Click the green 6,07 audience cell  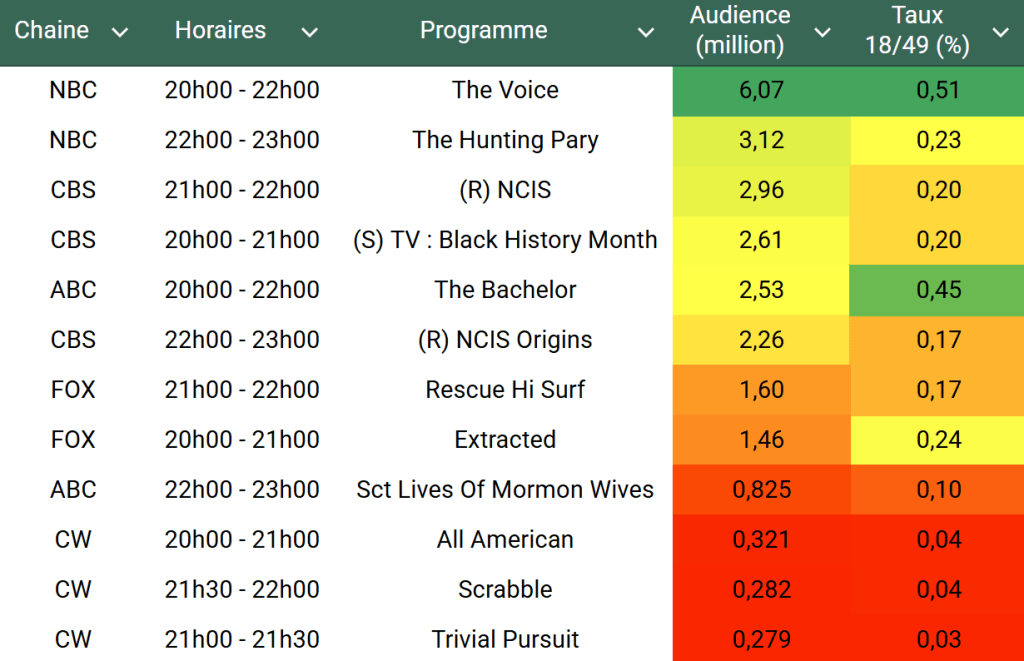click(x=761, y=90)
